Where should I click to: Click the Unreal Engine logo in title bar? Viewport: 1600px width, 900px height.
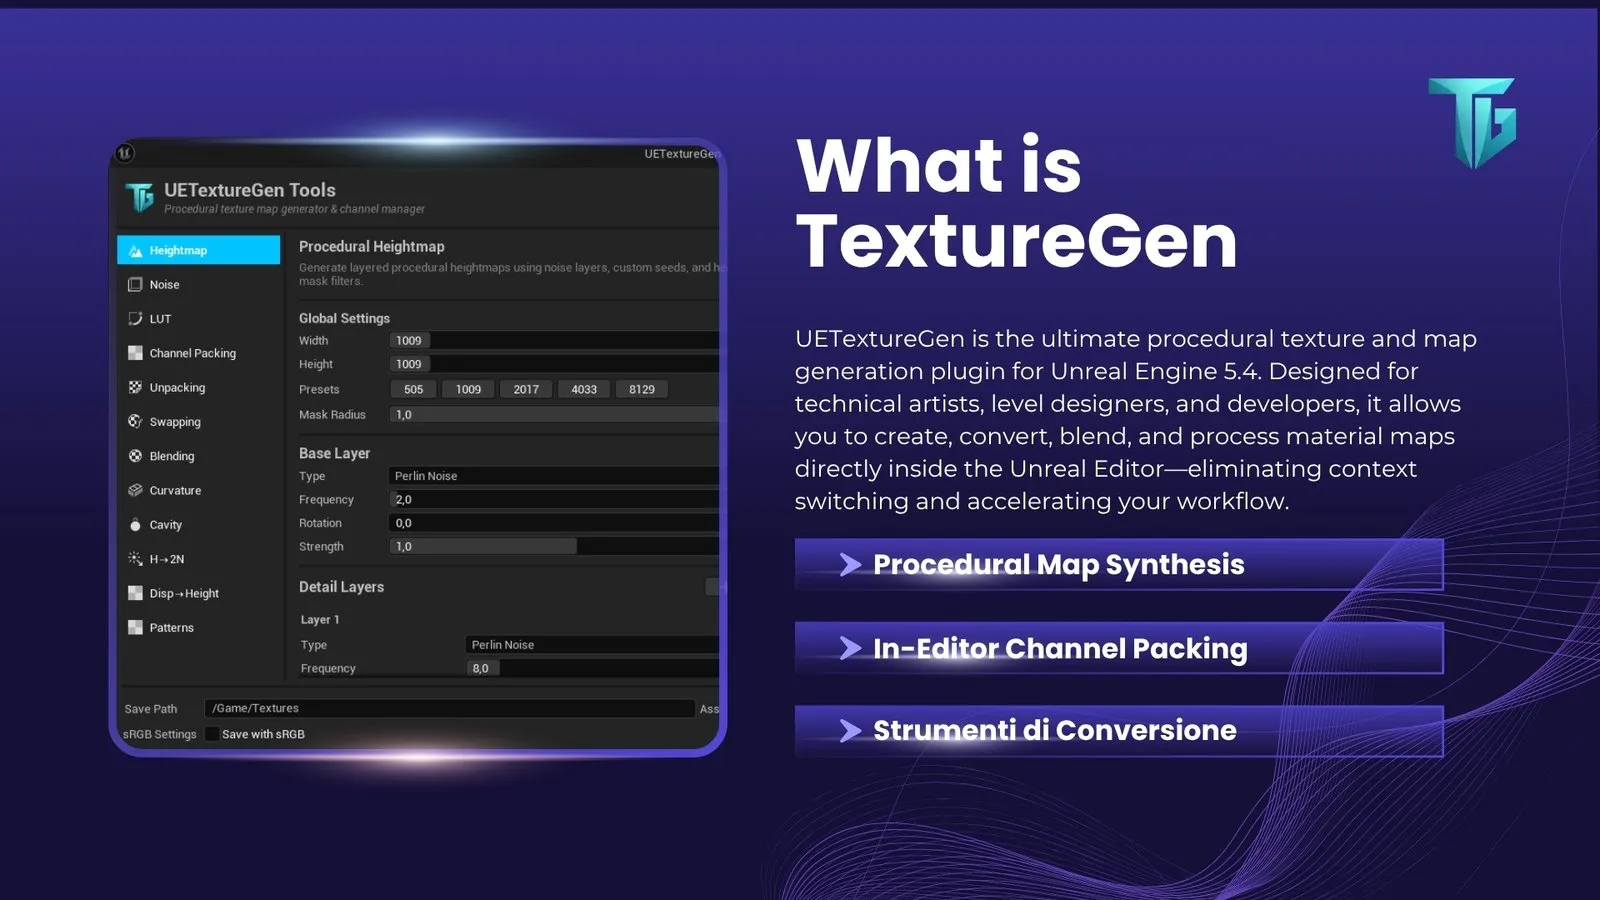point(125,153)
